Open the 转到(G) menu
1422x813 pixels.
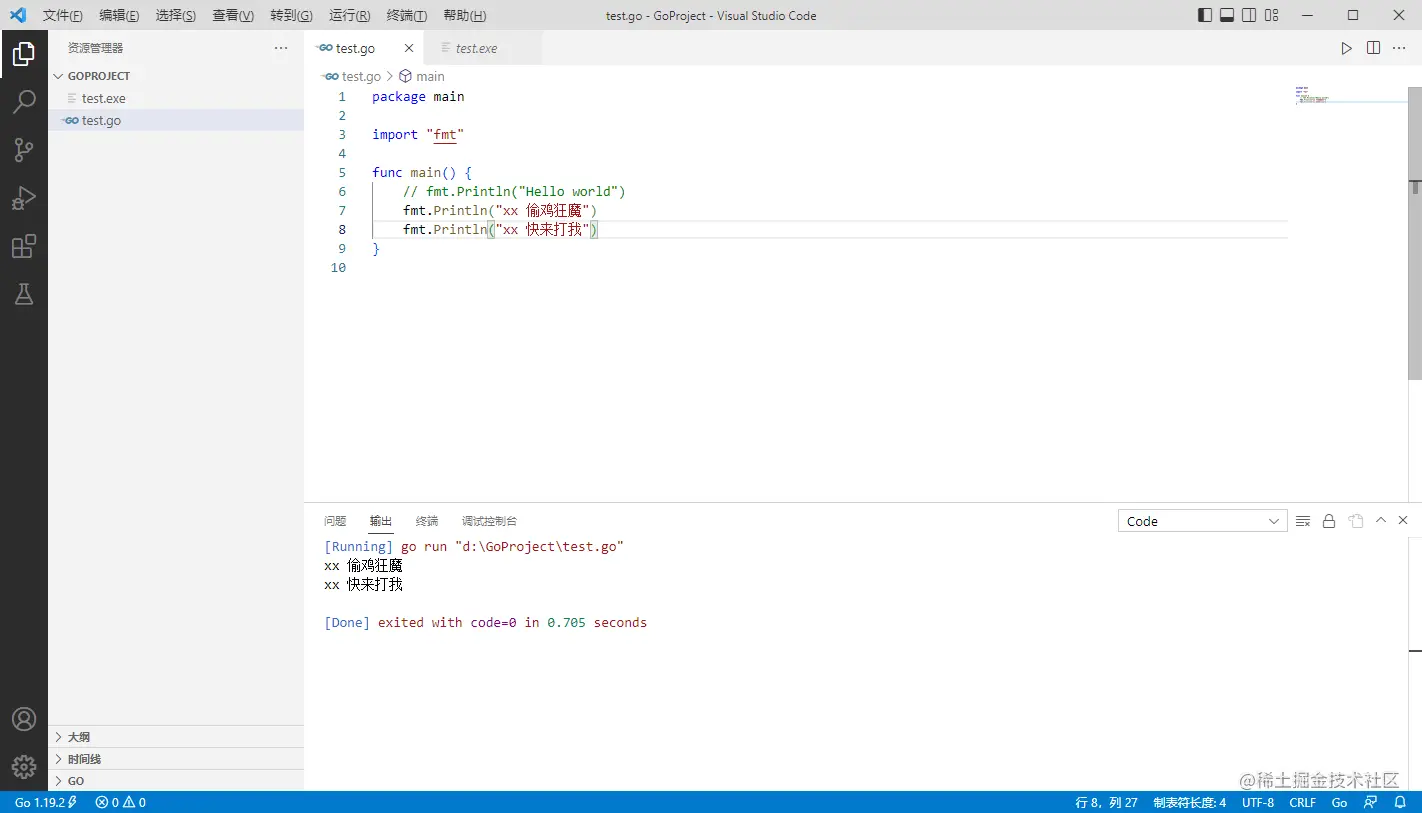[x=291, y=15]
